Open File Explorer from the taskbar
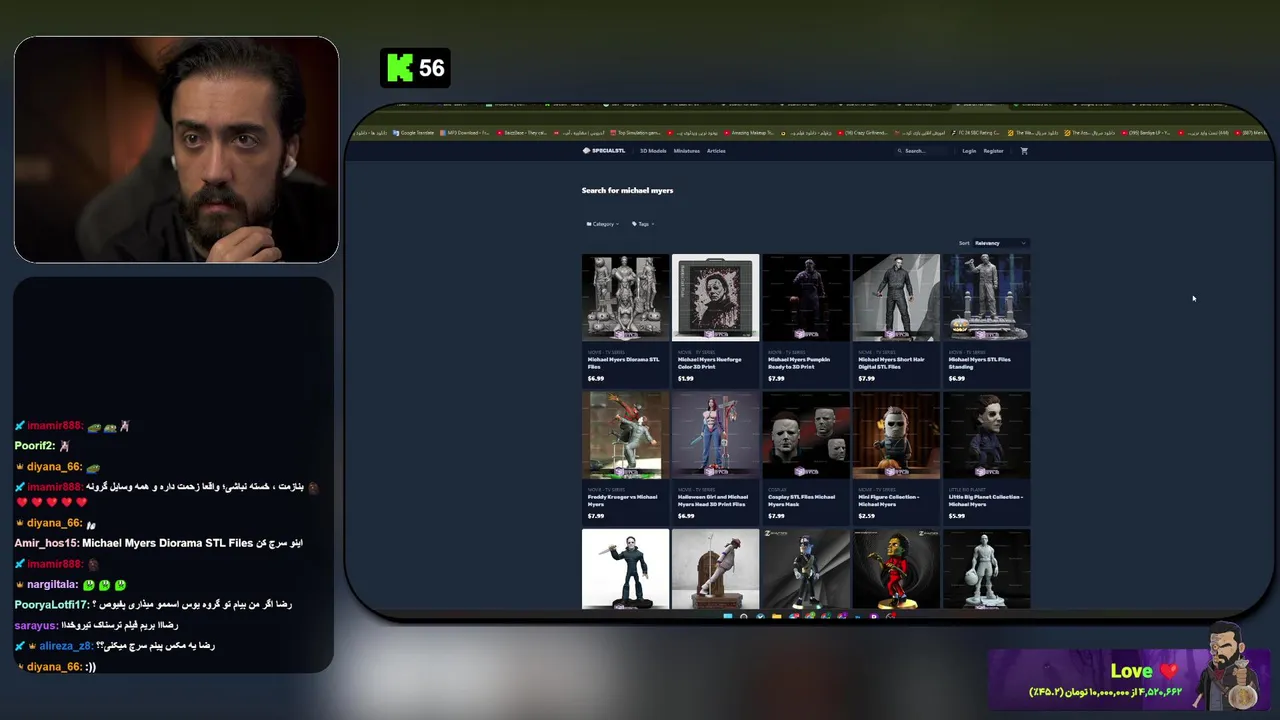 click(777, 616)
